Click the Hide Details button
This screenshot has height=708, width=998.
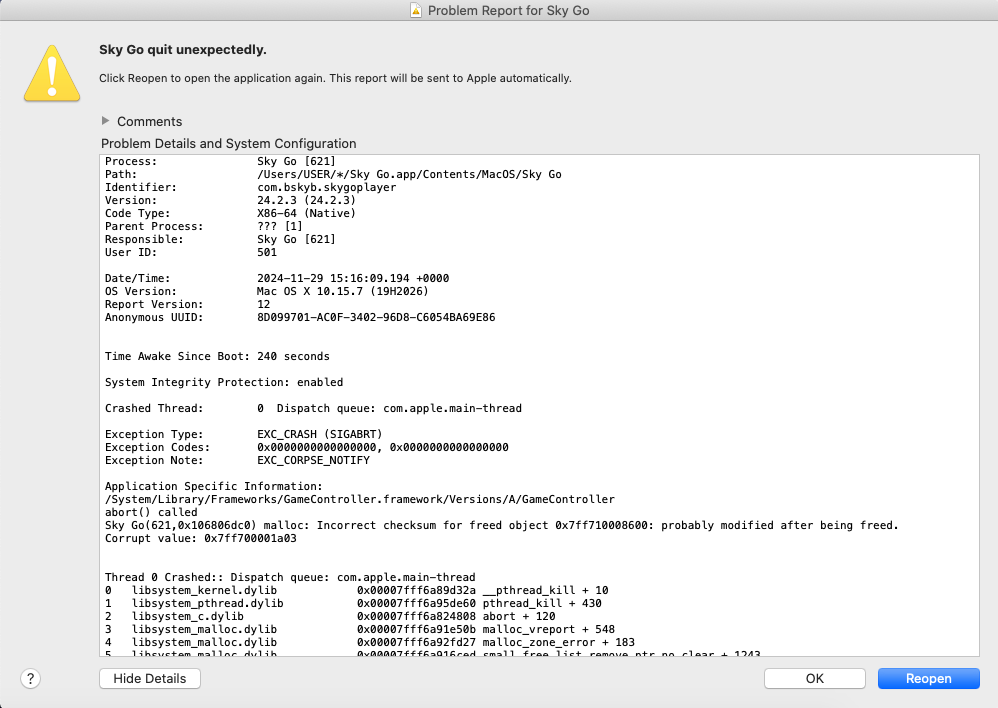point(150,679)
